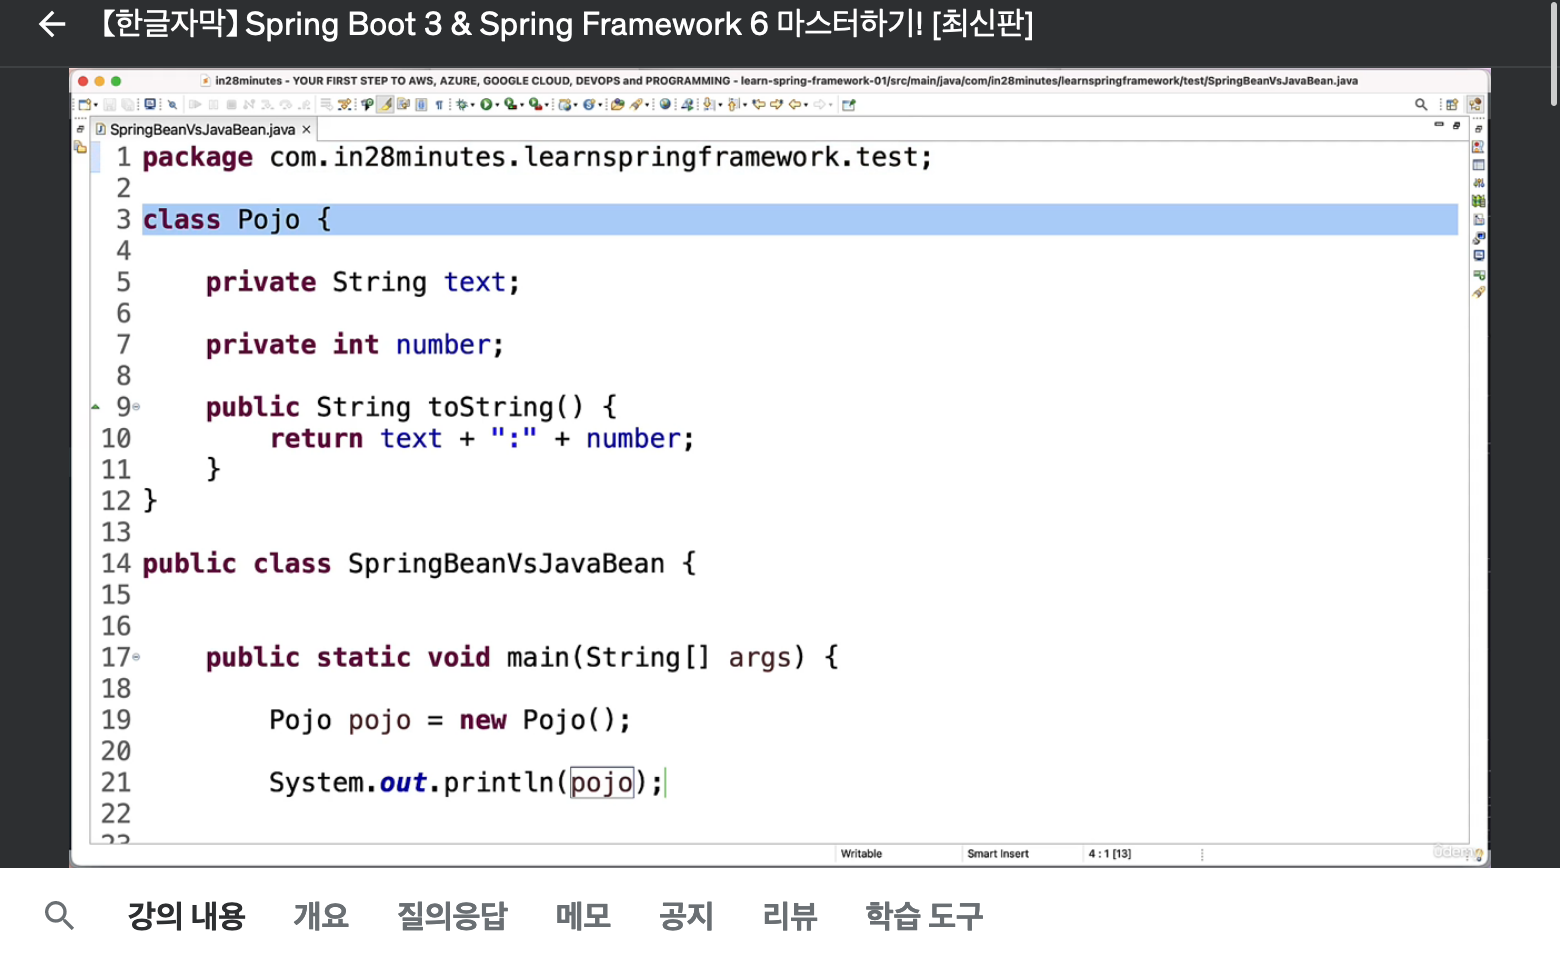Click the Open Type folder icon

[x=618, y=104]
